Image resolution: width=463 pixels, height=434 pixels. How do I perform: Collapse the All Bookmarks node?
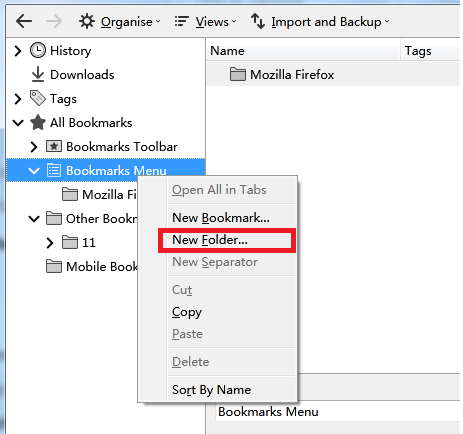[x=18, y=123]
